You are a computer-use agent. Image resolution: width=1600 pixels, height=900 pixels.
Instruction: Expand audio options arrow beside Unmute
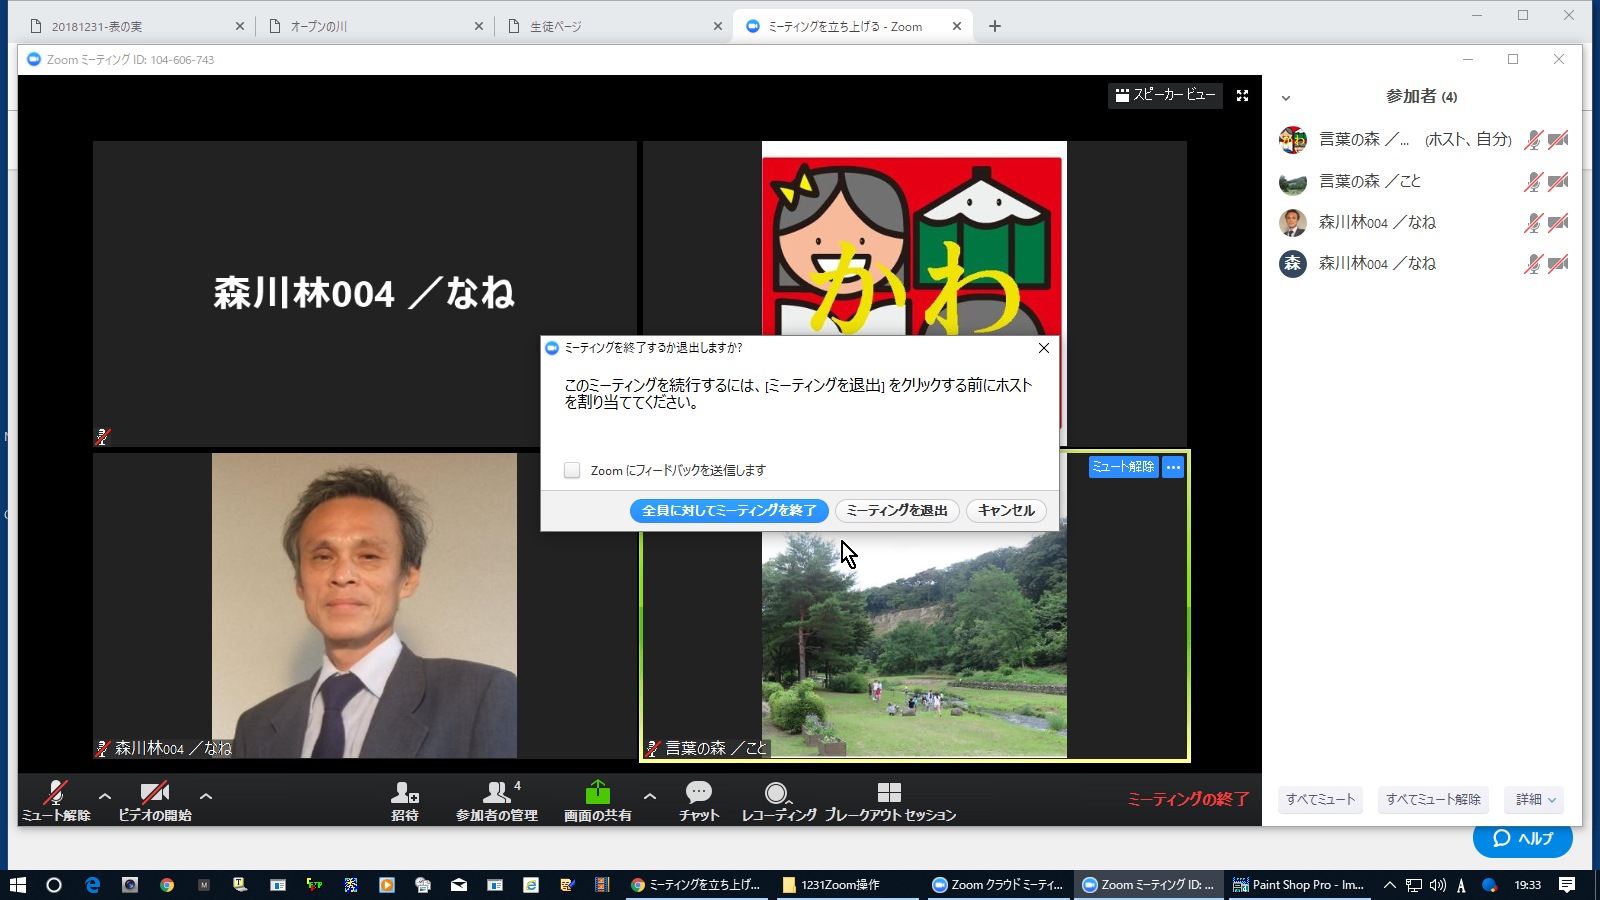pos(105,796)
